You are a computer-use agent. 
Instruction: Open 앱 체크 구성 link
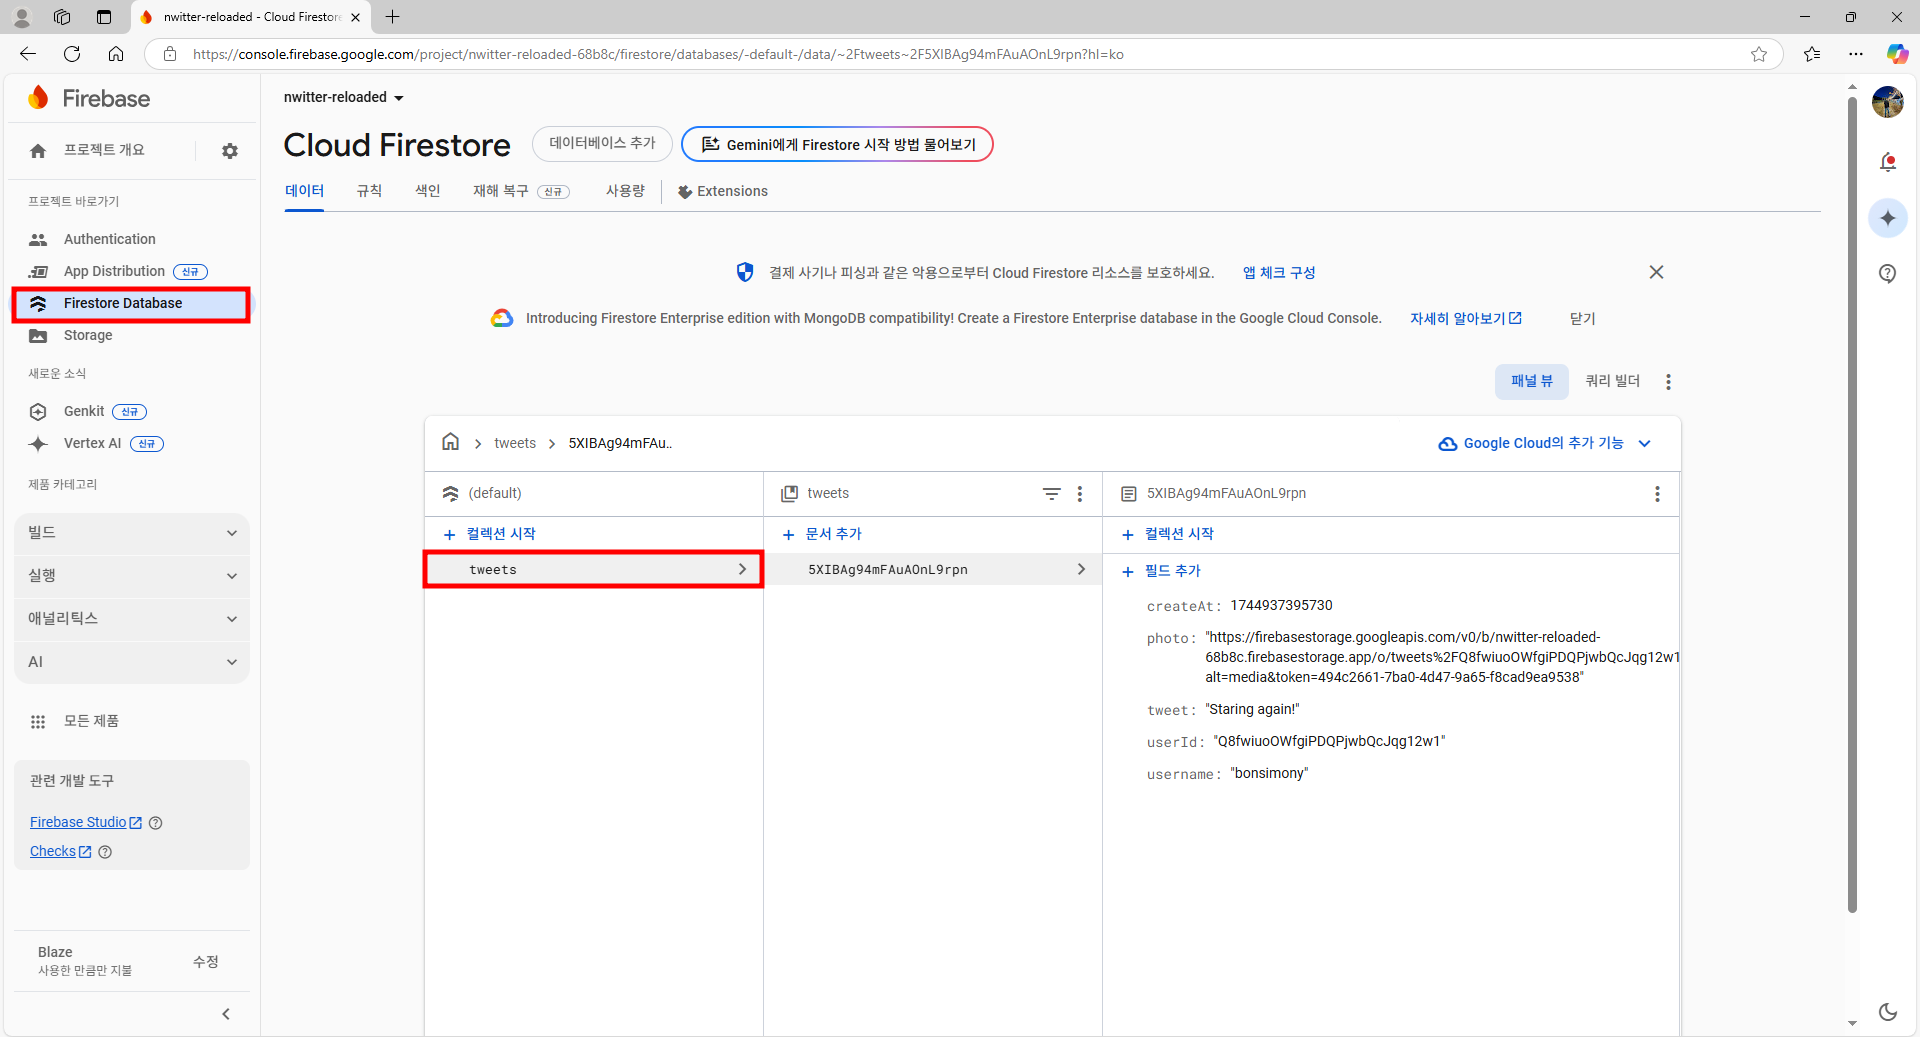1279,272
